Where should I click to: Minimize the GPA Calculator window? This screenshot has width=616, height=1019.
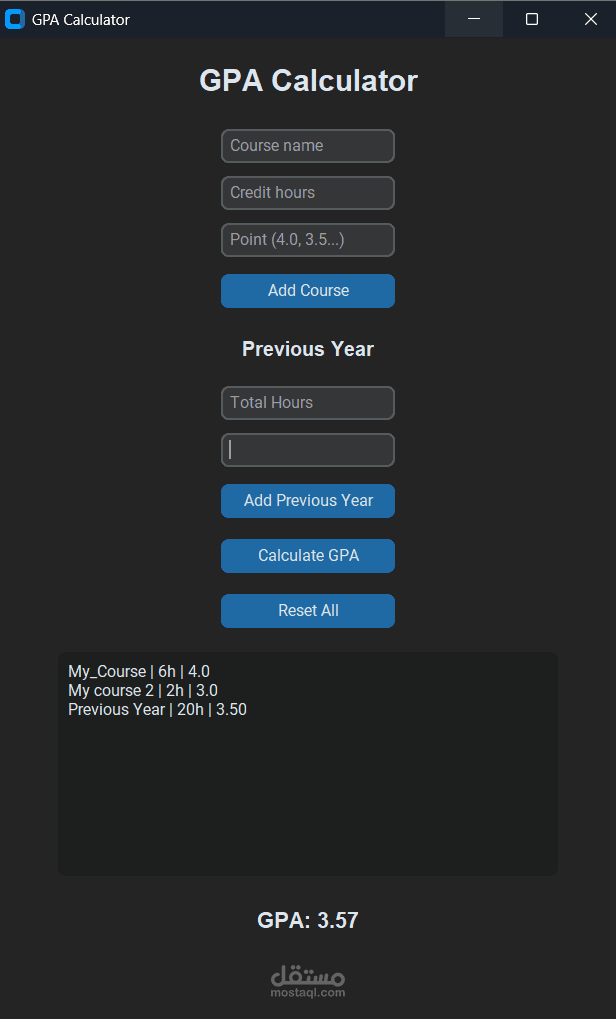(473, 18)
